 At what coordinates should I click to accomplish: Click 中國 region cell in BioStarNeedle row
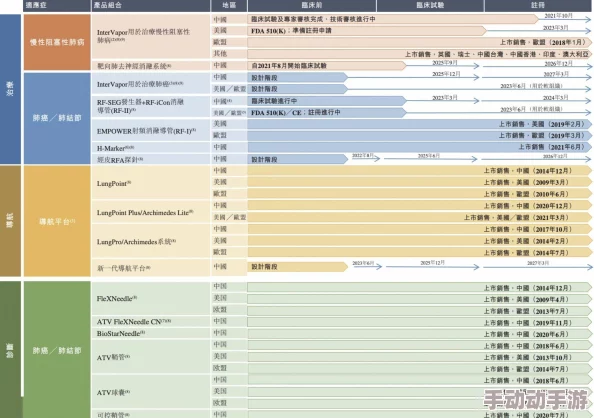(x=229, y=333)
